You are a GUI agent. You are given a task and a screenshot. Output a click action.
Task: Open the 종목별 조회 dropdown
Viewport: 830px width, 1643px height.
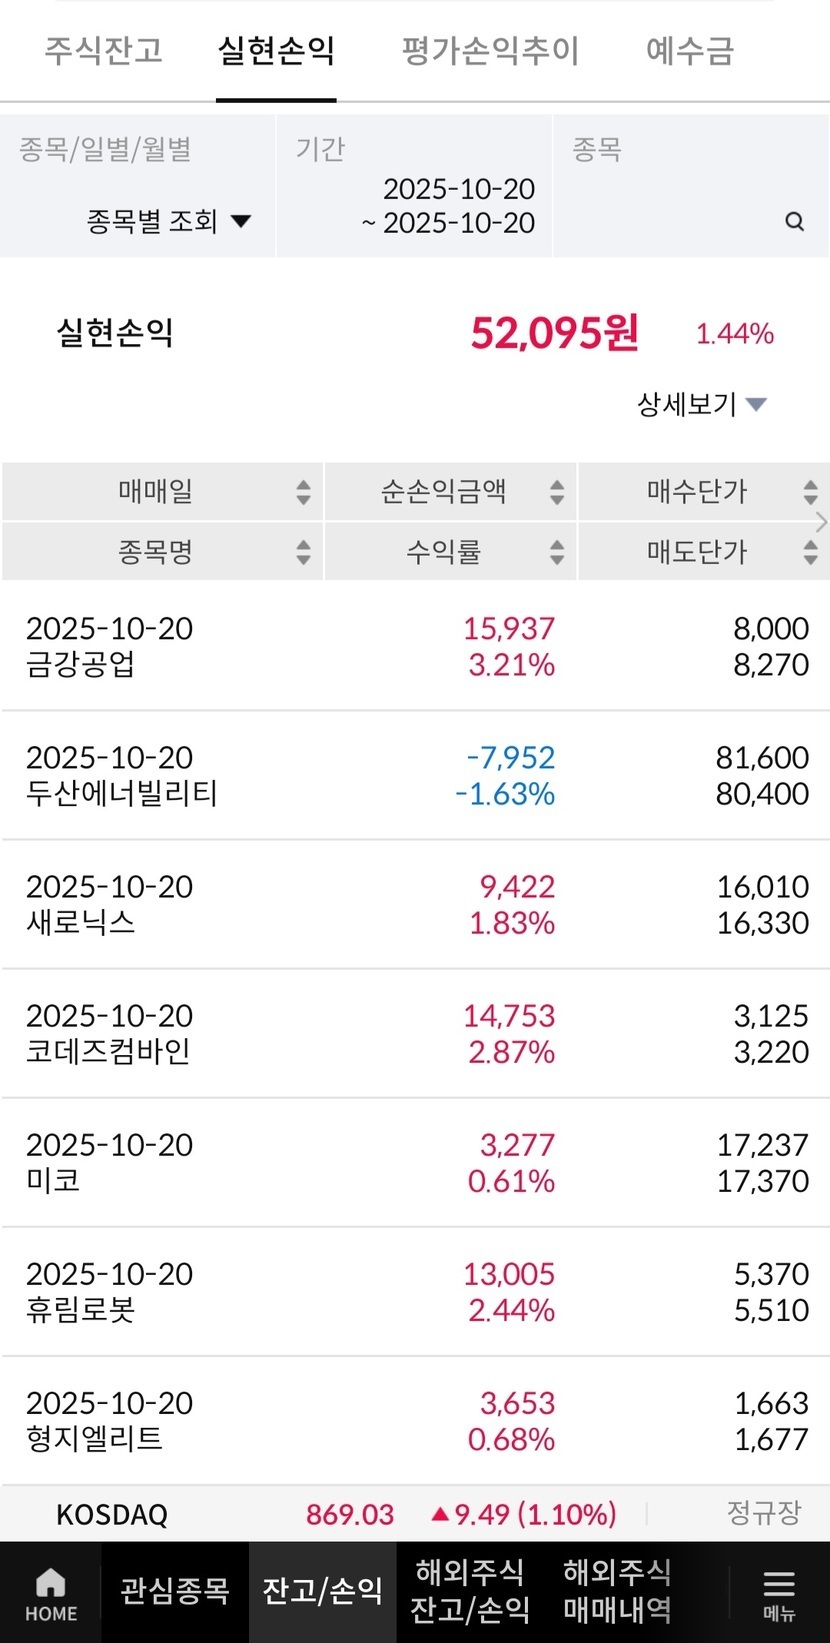pos(168,221)
